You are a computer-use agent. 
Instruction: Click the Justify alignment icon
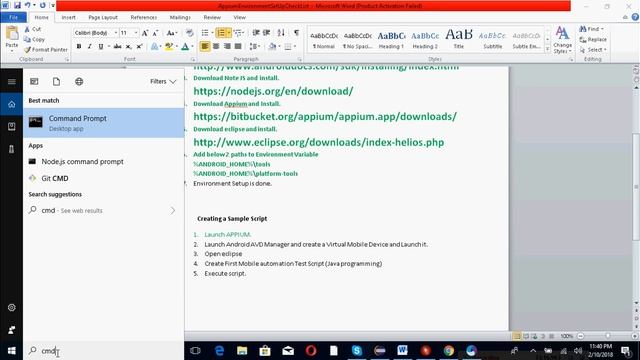click(x=238, y=47)
